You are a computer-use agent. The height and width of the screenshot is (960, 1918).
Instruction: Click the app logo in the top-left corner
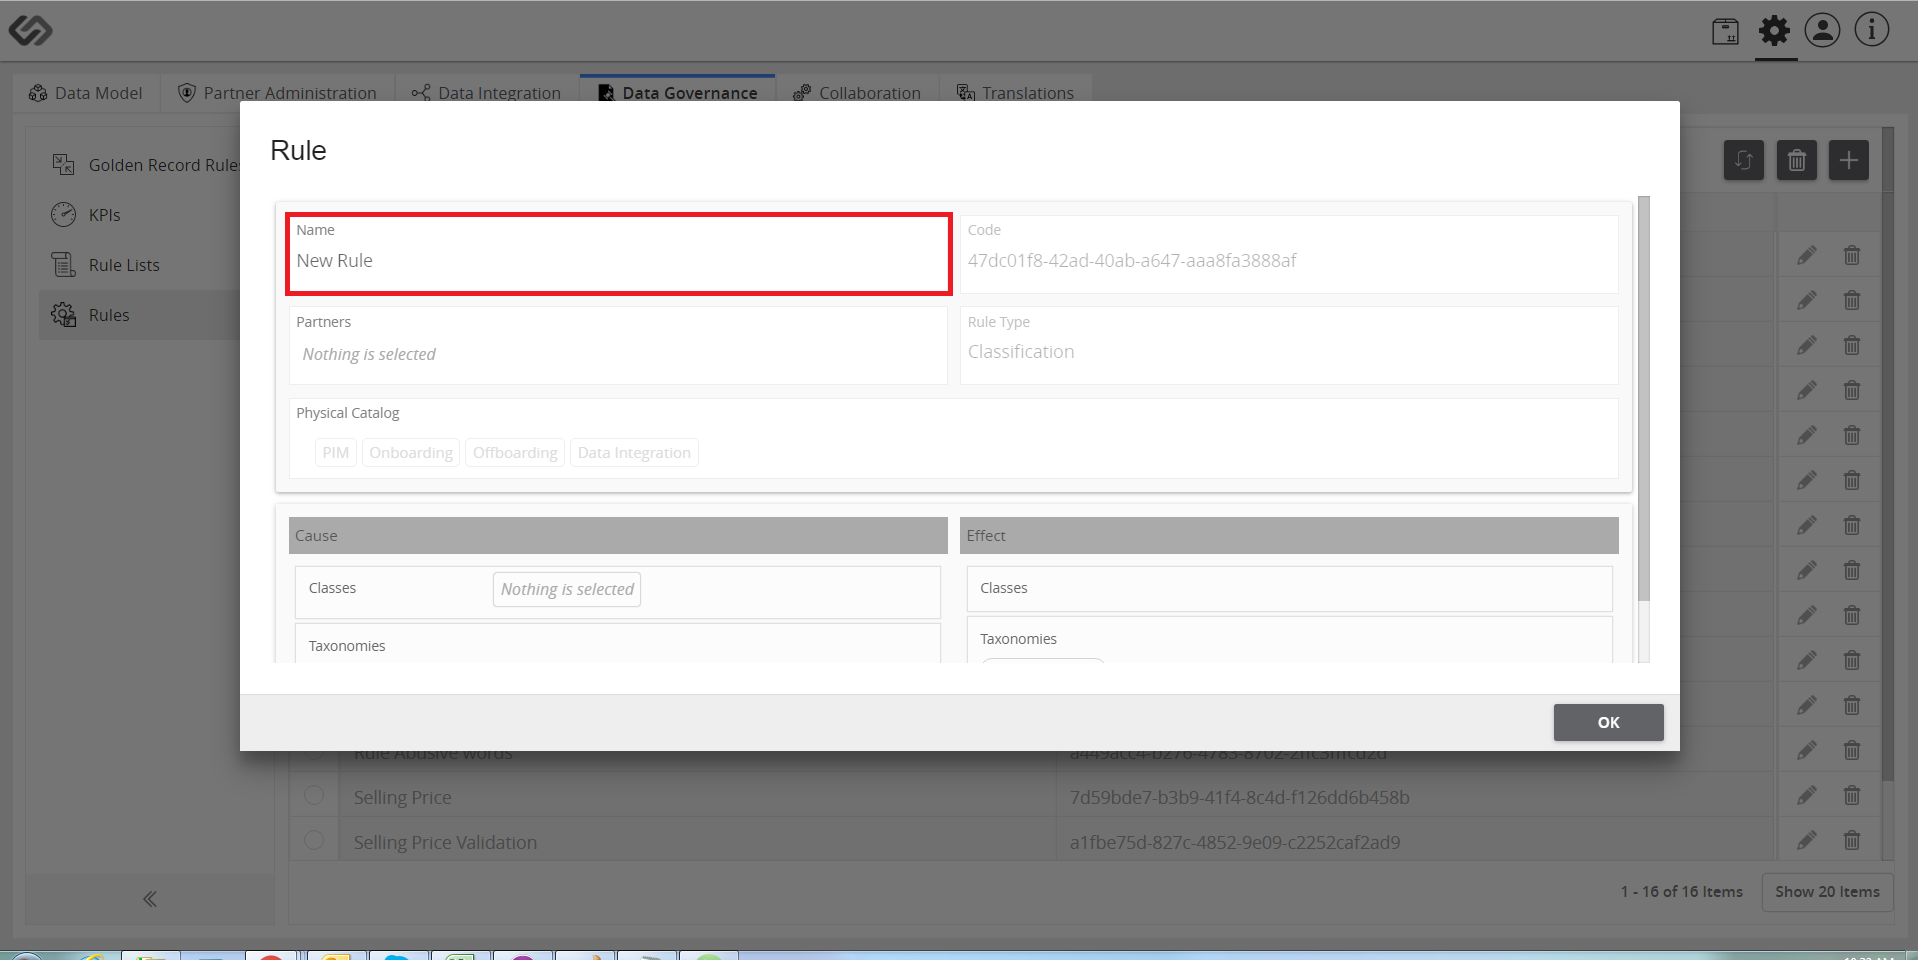click(30, 31)
